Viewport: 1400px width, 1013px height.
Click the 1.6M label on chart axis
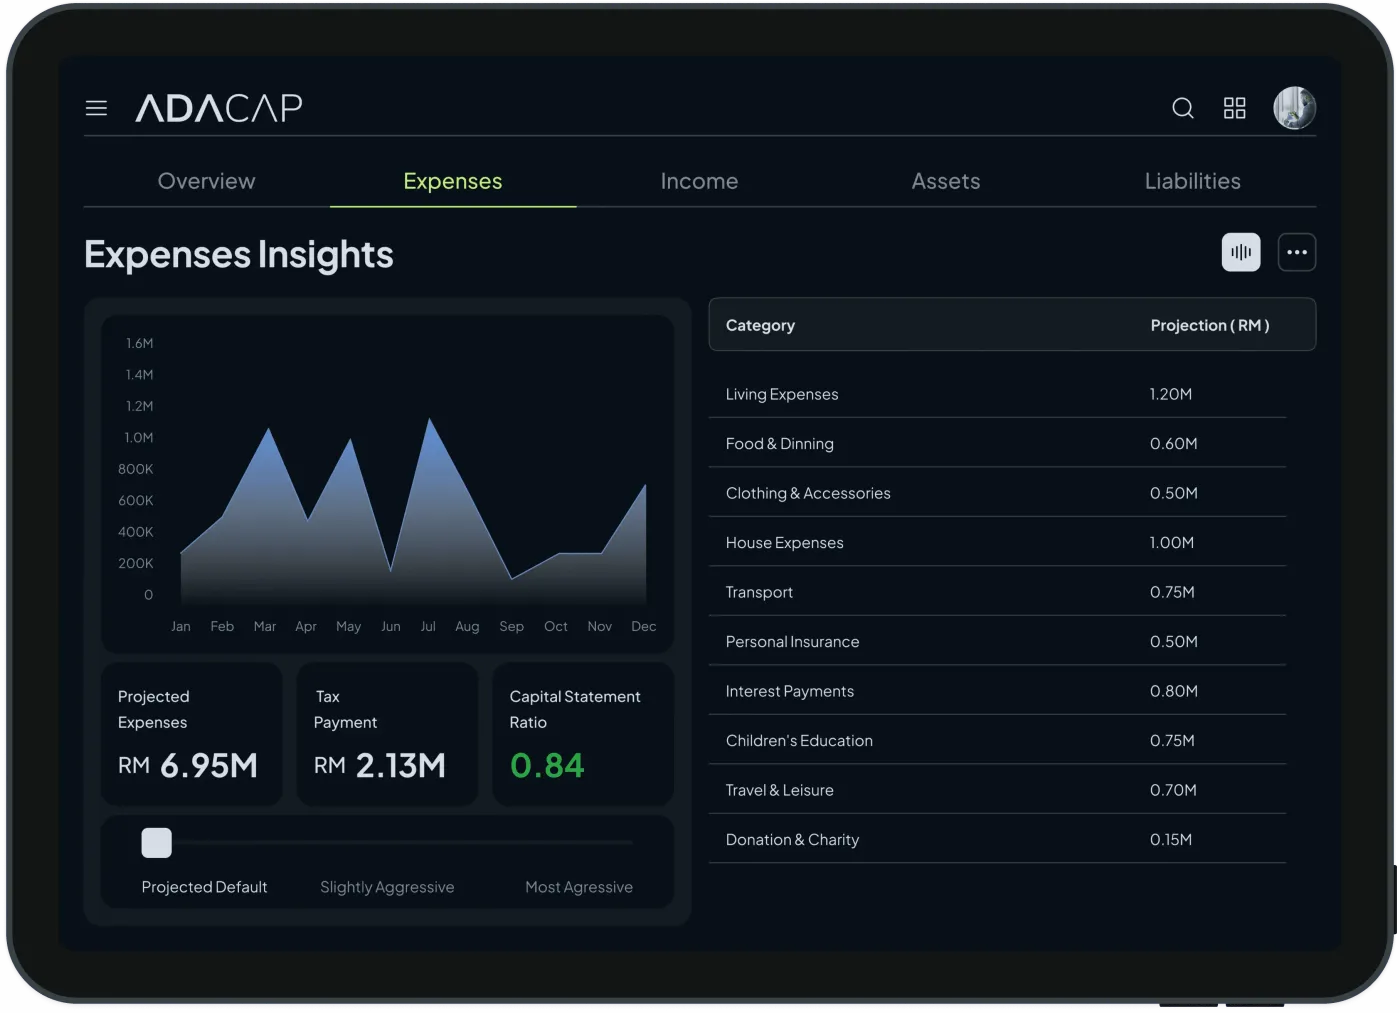pos(140,343)
